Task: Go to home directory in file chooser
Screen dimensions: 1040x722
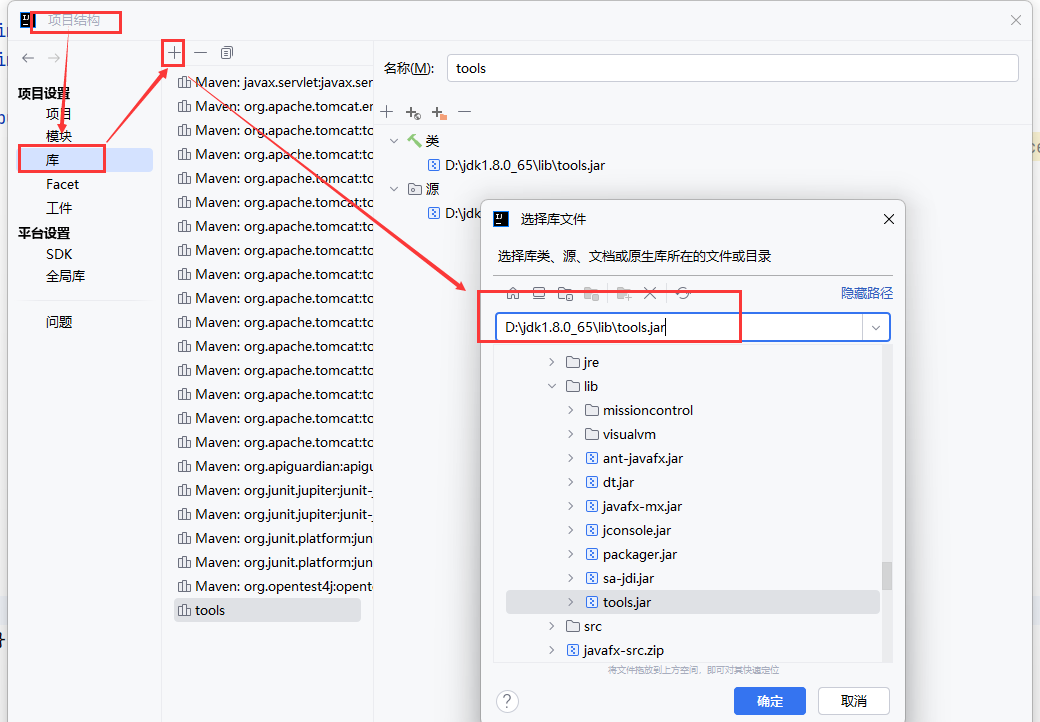Action: coord(513,293)
